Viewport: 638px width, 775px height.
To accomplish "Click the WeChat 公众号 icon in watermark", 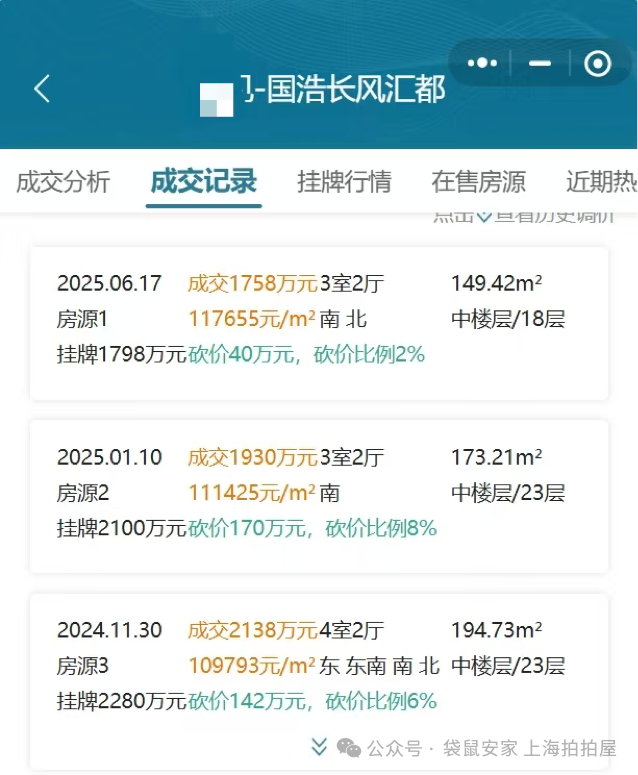I will pyautogui.click(x=349, y=748).
